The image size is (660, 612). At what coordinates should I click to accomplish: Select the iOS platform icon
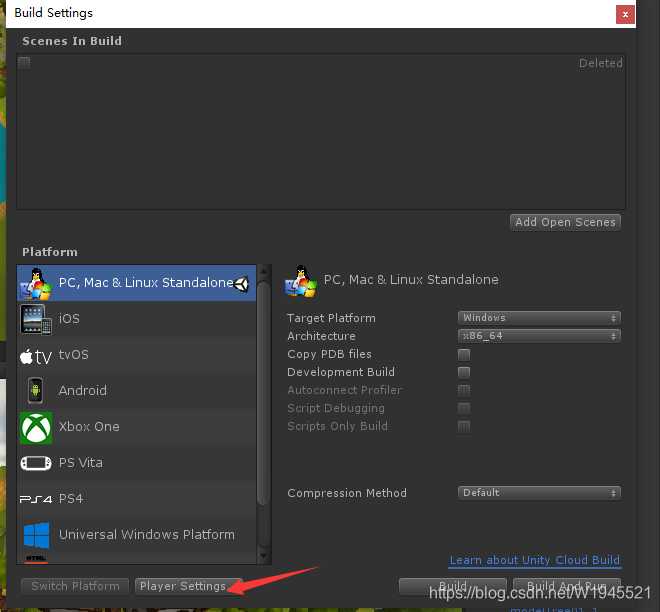[36, 319]
